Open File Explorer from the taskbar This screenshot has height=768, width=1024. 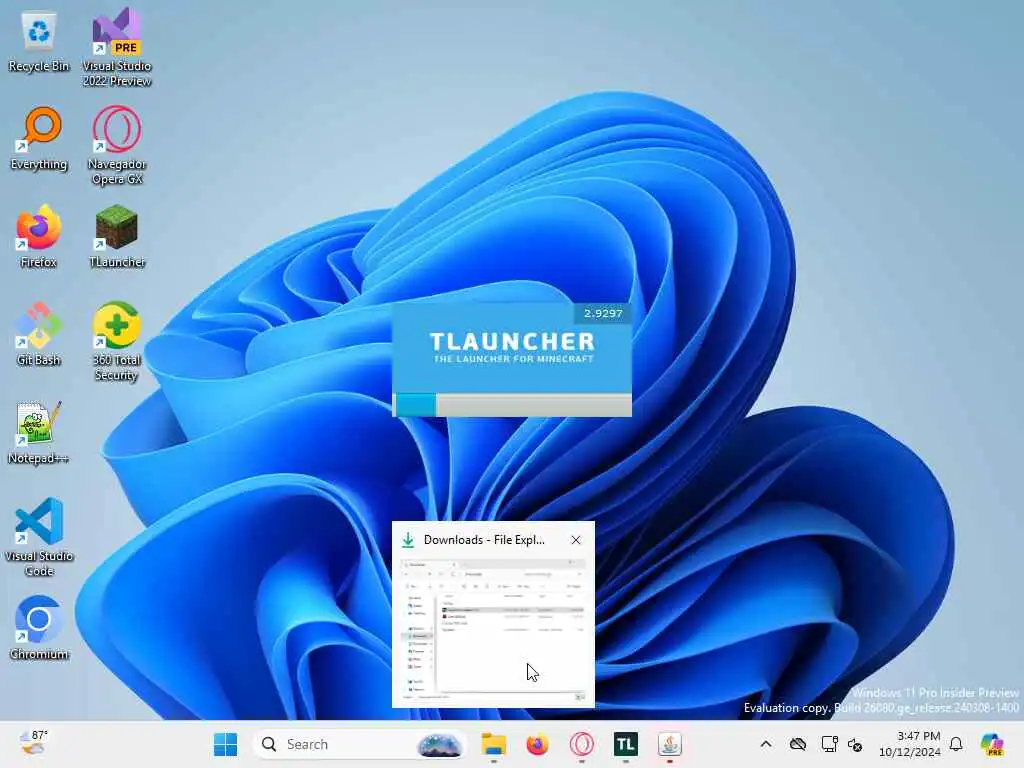[494, 744]
